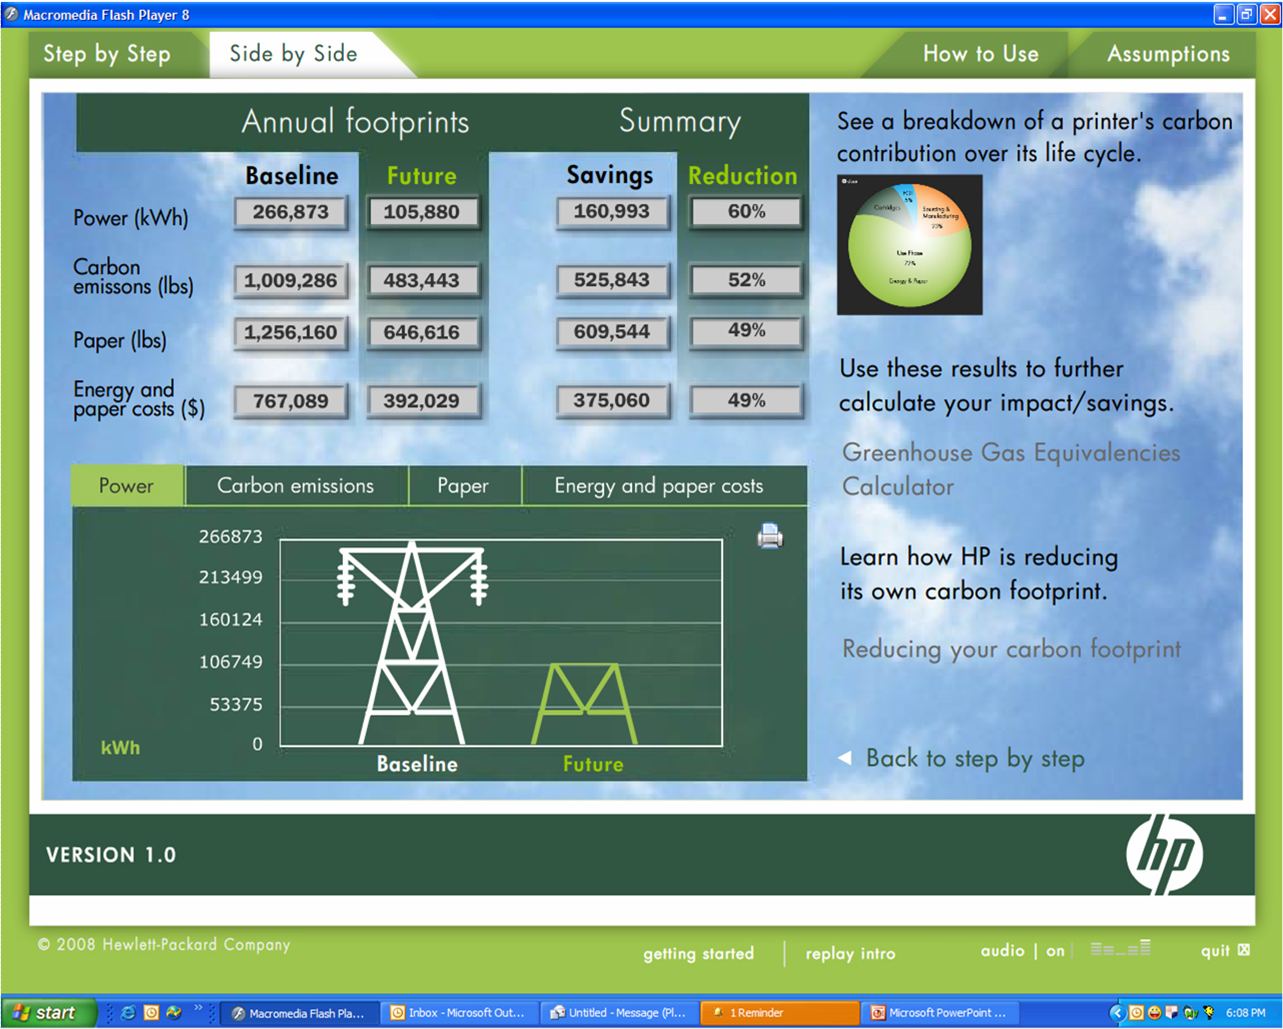
Task: Show the Power chart tab
Action: (x=127, y=486)
